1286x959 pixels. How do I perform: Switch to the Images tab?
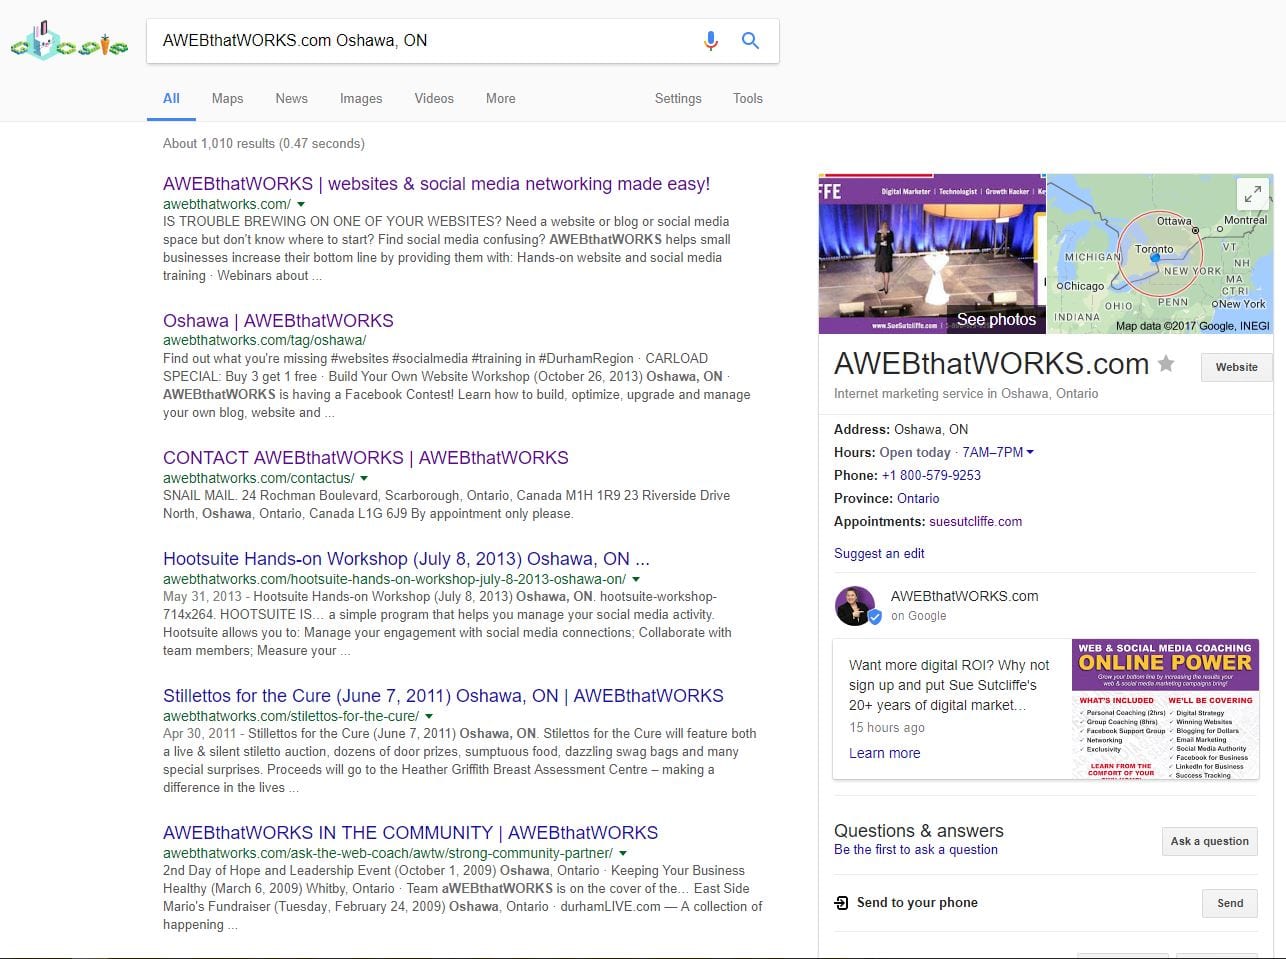[x=361, y=98]
